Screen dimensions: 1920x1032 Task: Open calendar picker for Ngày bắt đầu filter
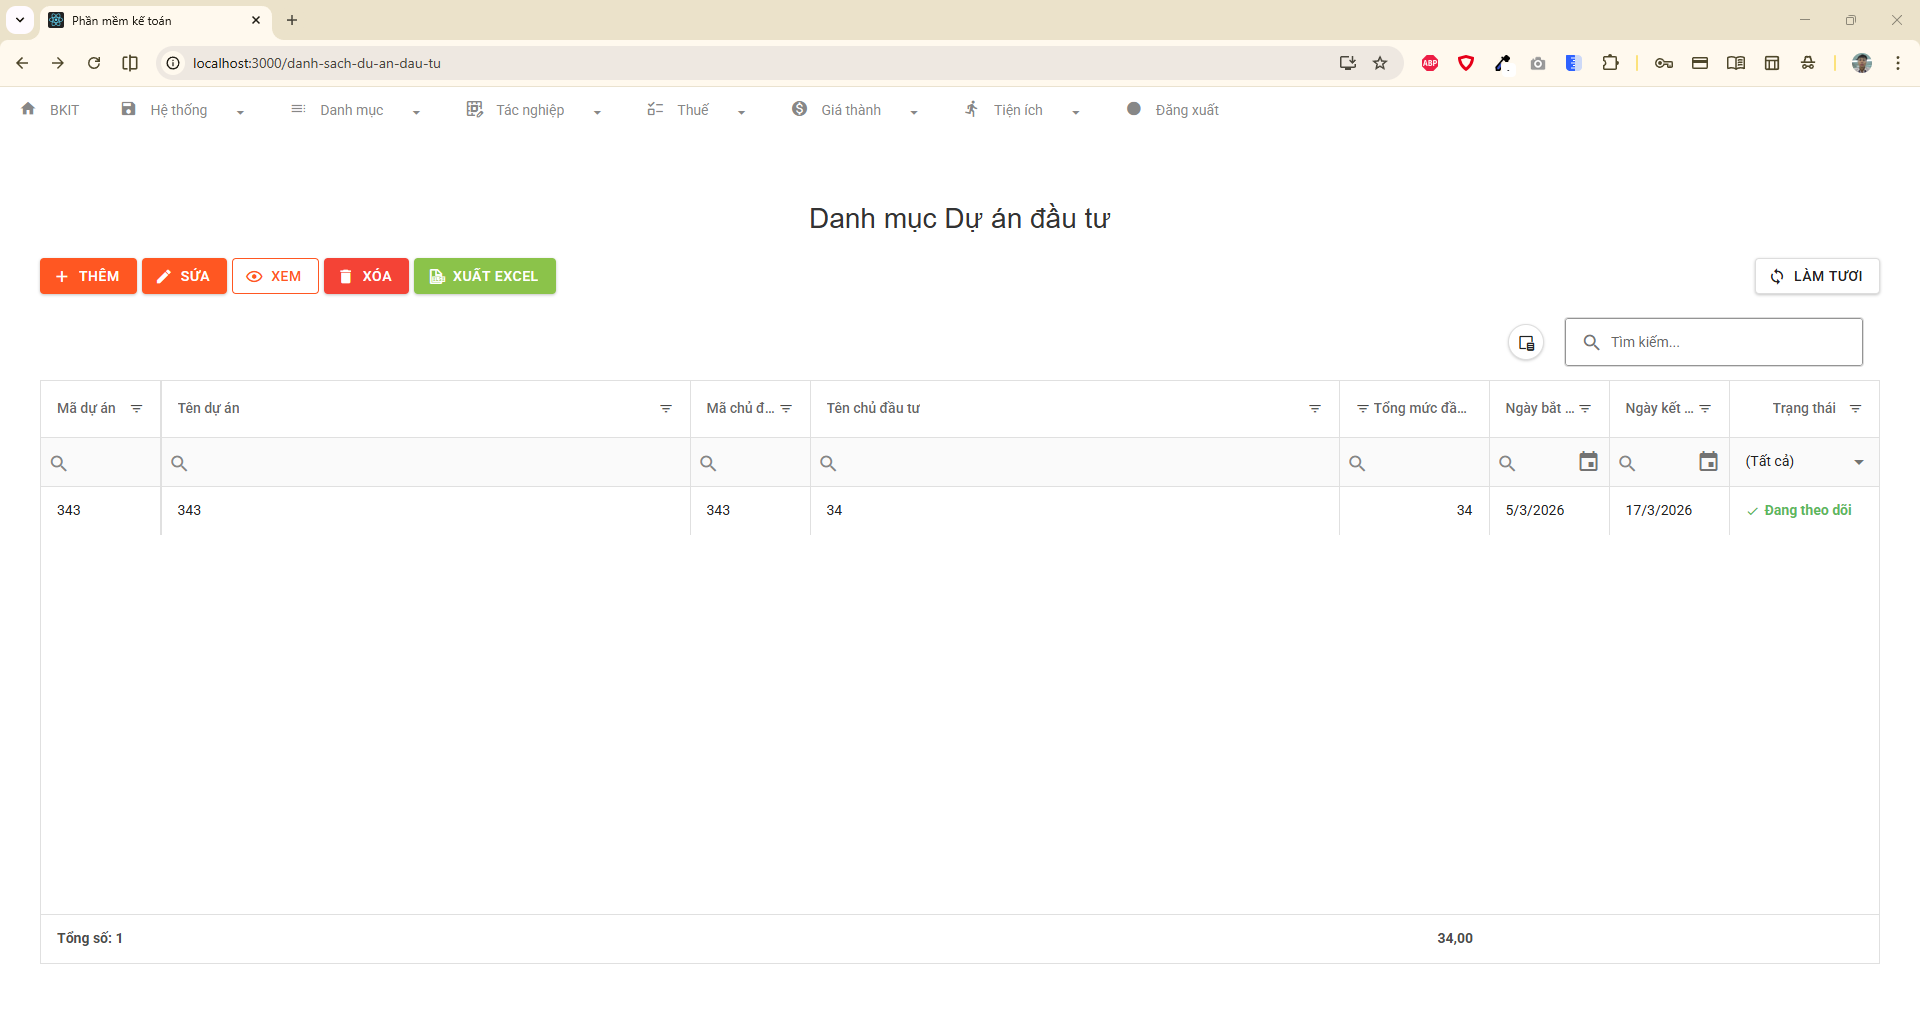tap(1588, 462)
